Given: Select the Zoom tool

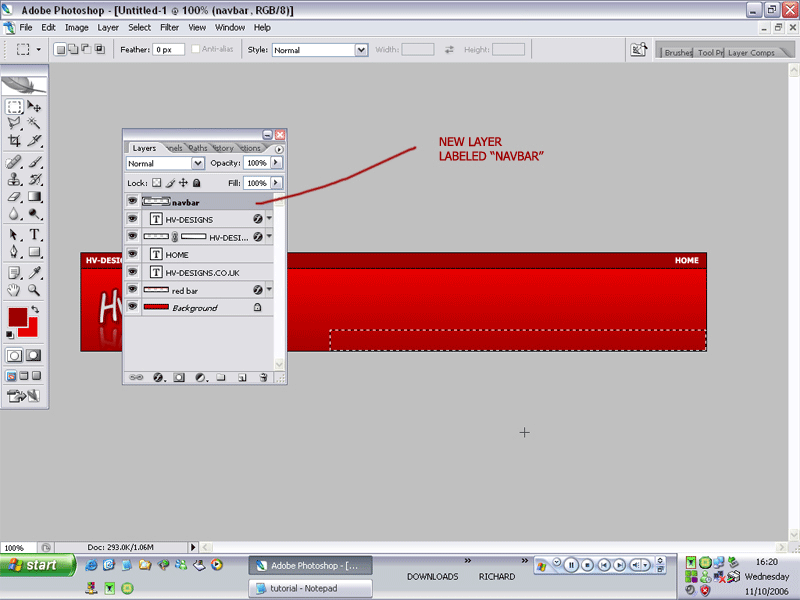Looking at the screenshot, I should pos(34,290).
